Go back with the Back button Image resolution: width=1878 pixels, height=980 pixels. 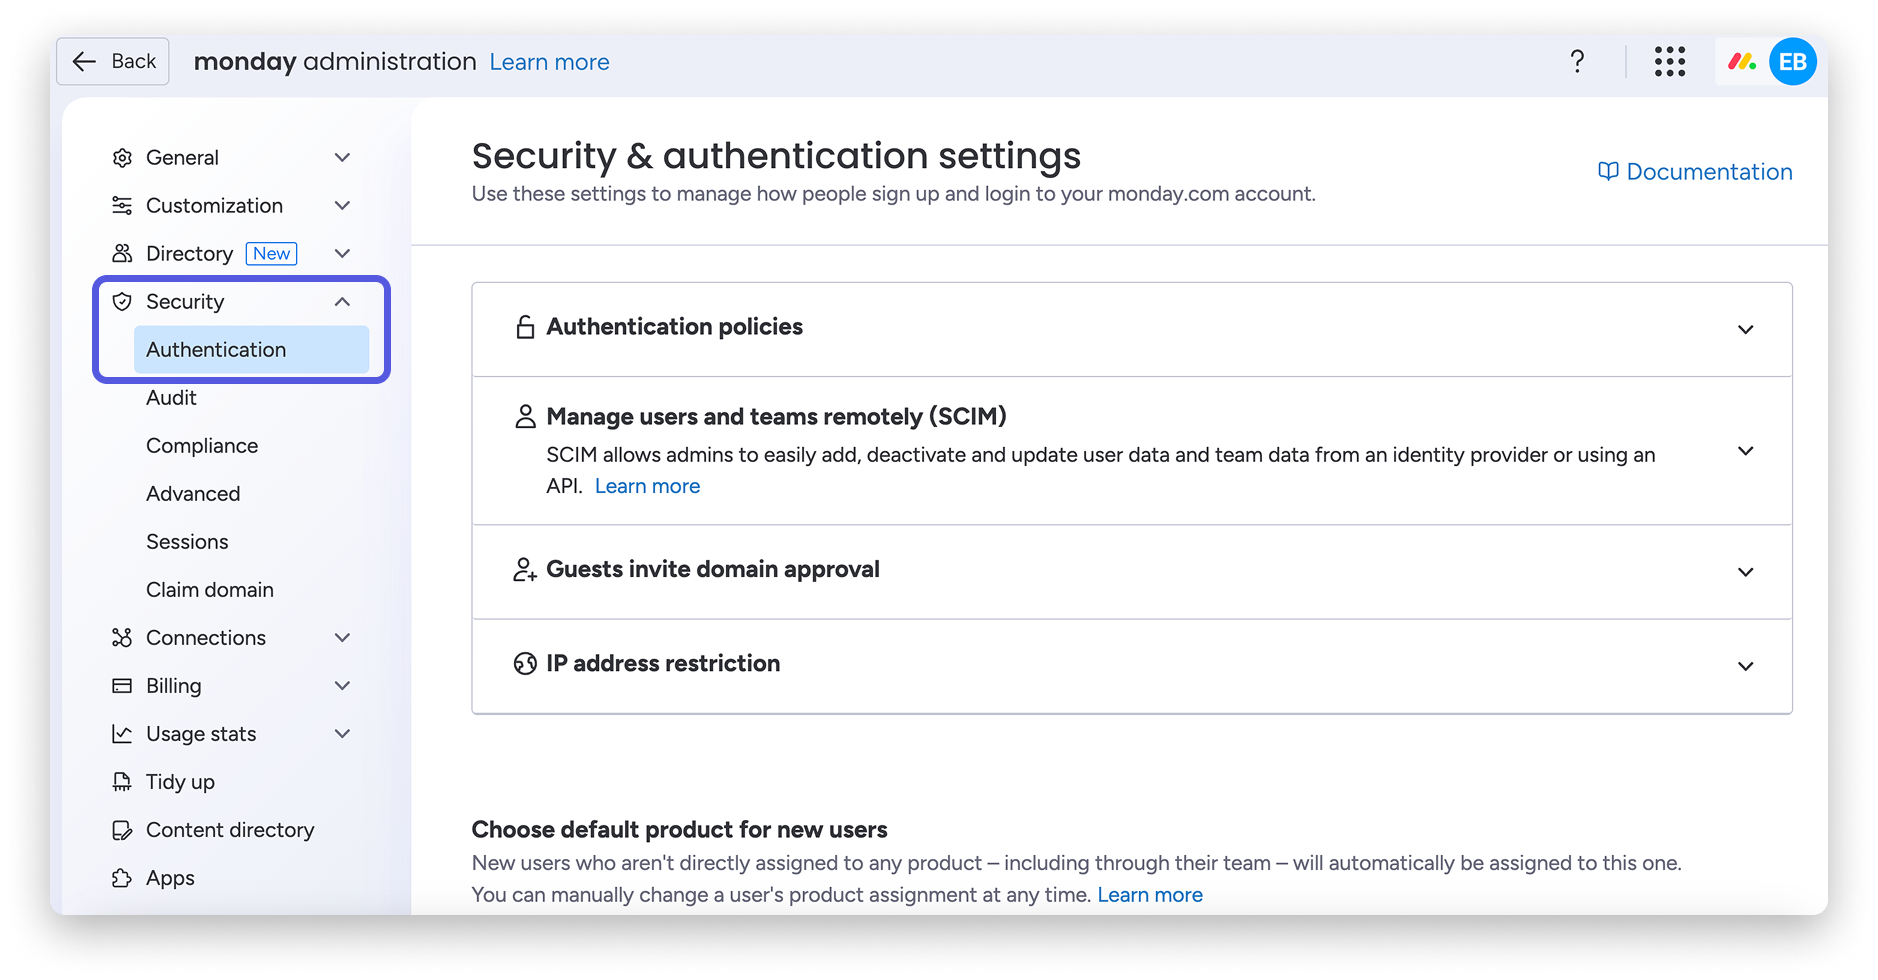coord(113,62)
